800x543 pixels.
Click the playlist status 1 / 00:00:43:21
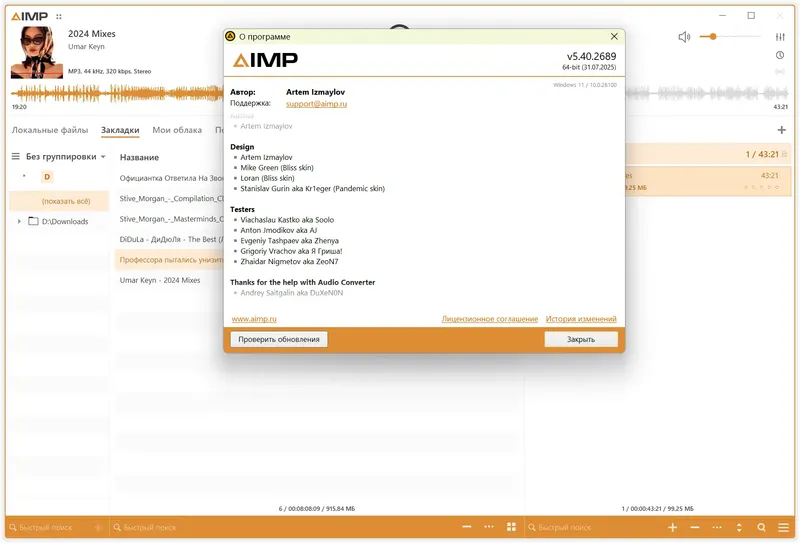point(658,509)
